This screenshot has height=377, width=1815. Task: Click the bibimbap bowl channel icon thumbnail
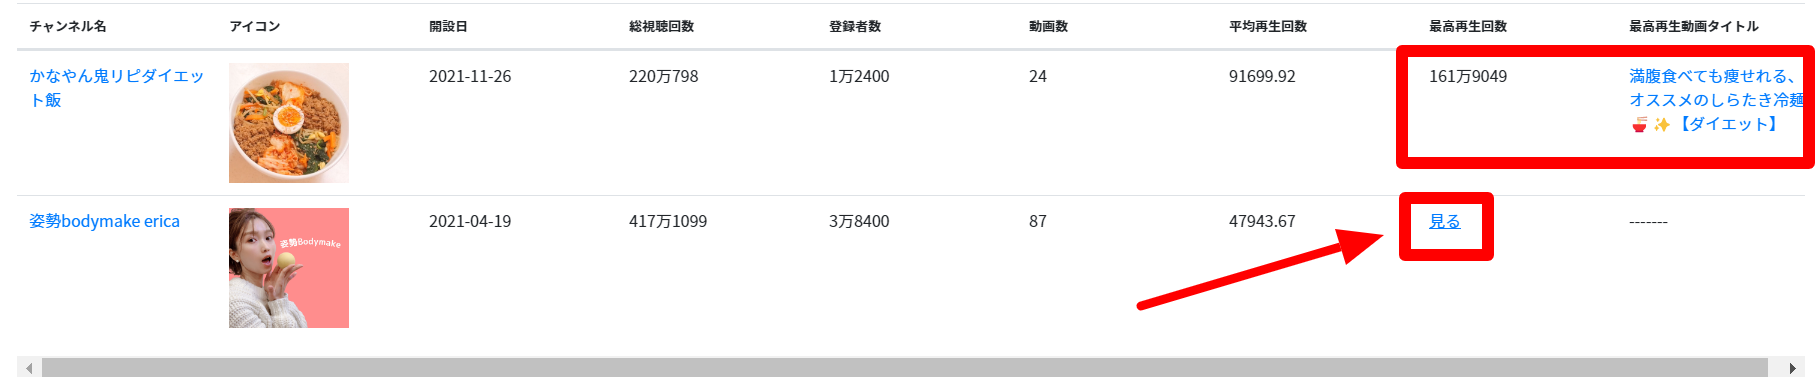coord(289,123)
